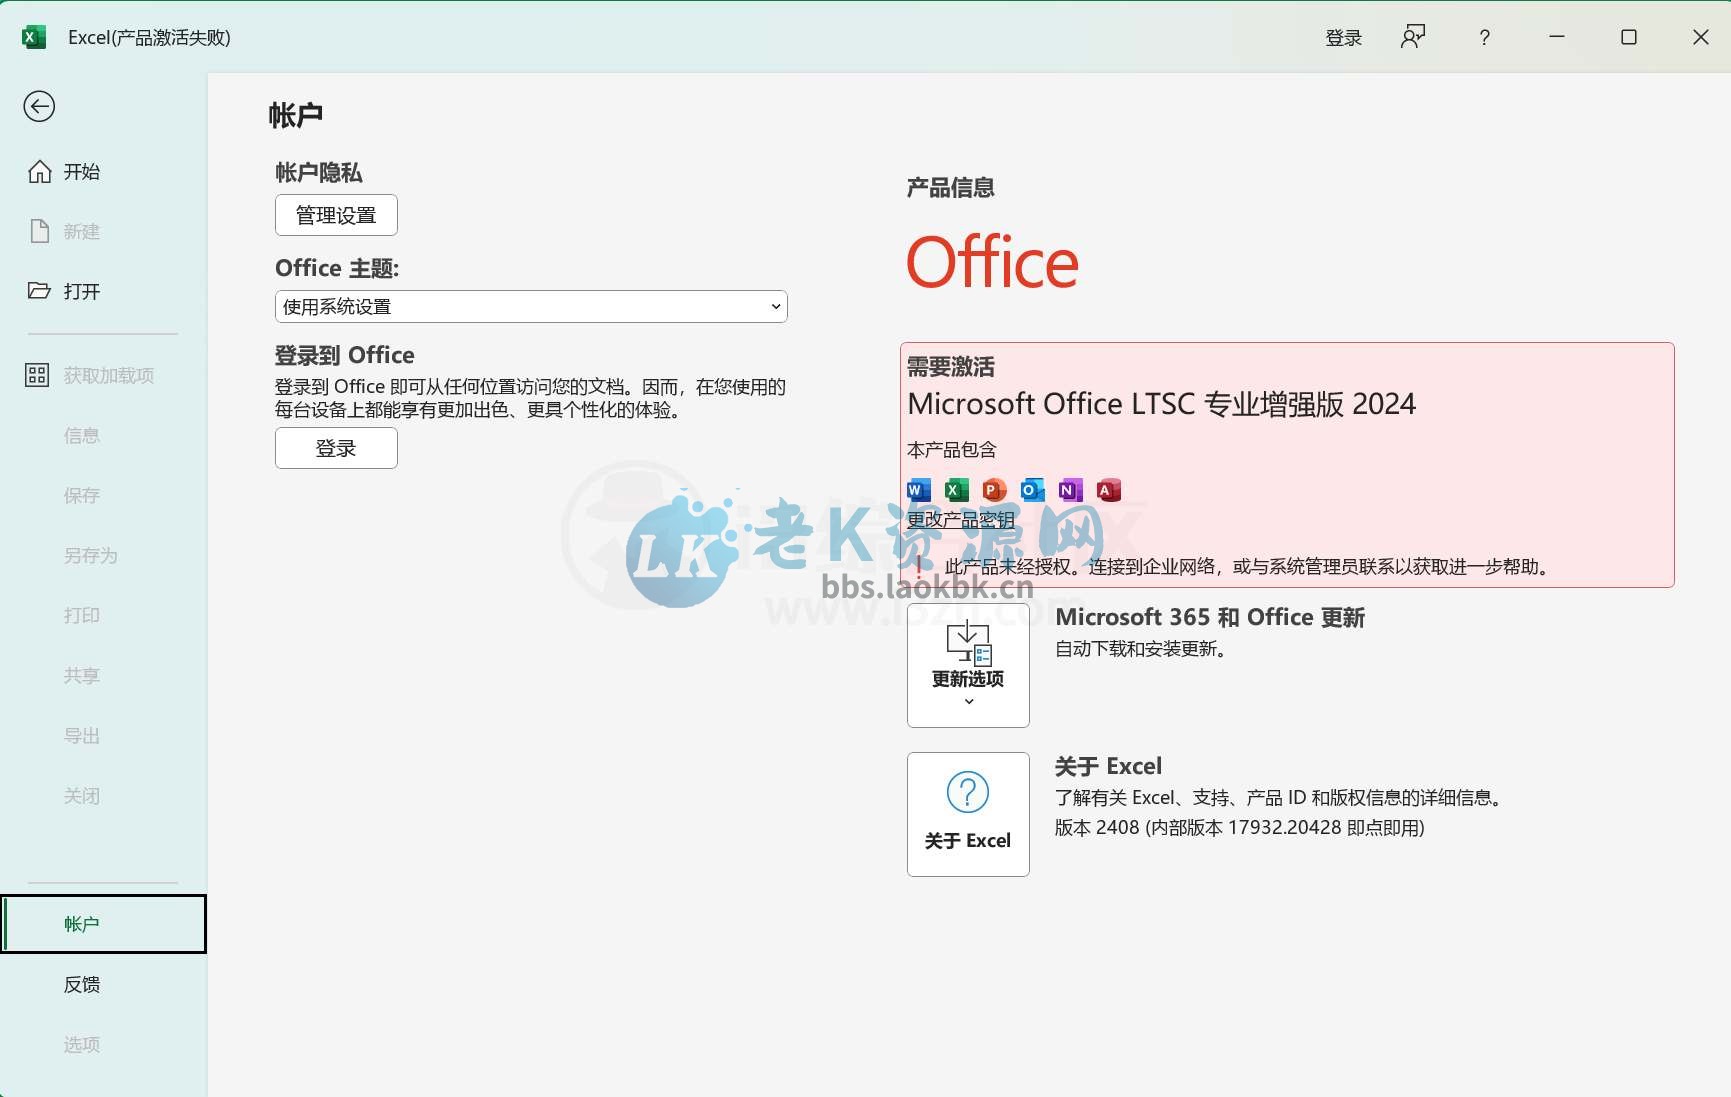Click the 更改产品密钥 link
The height and width of the screenshot is (1097, 1731).
[960, 519]
